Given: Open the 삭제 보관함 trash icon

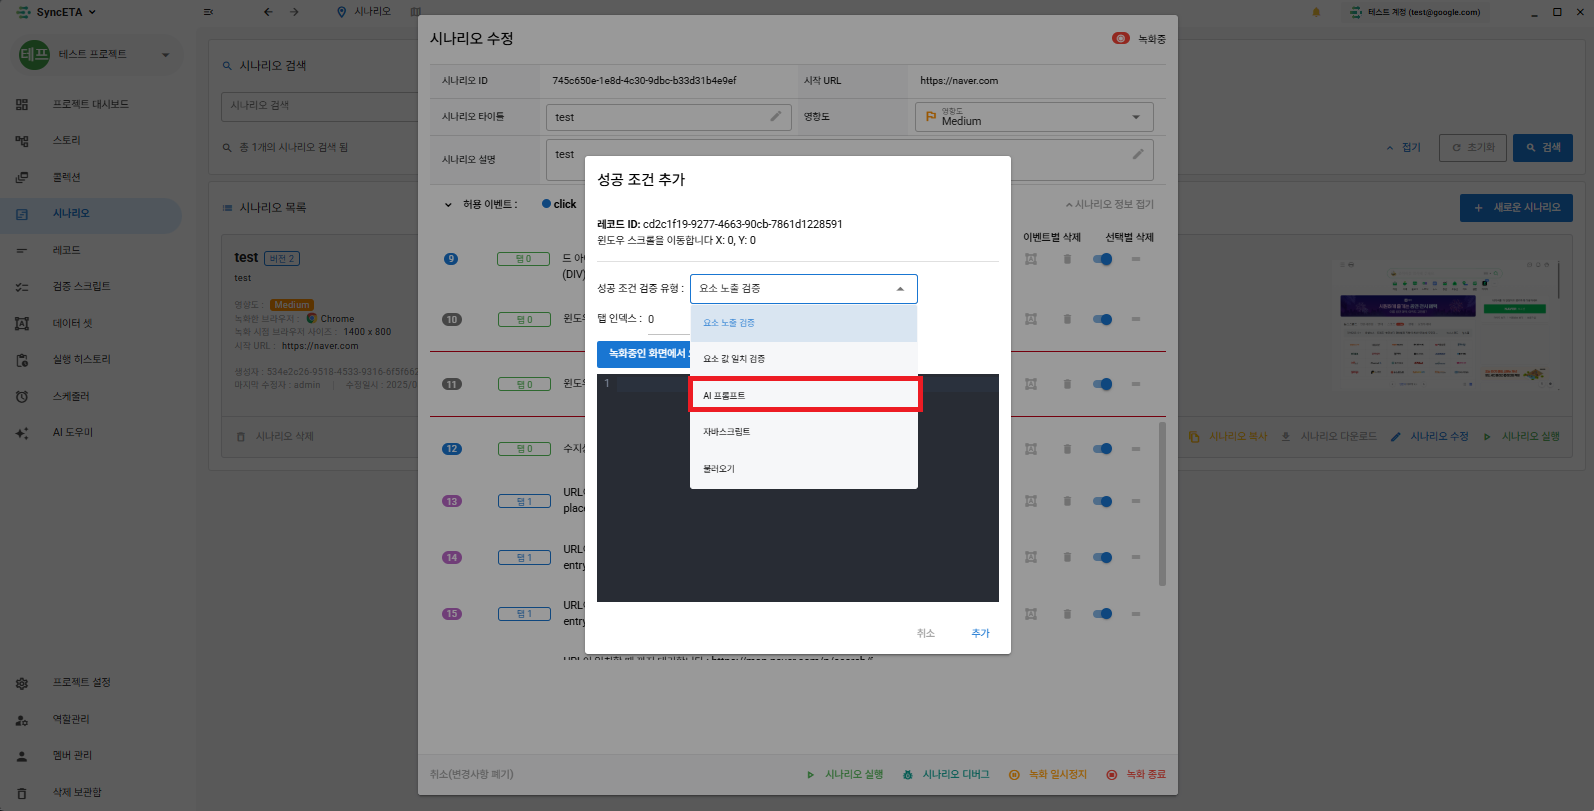Looking at the screenshot, I should [x=22, y=792].
